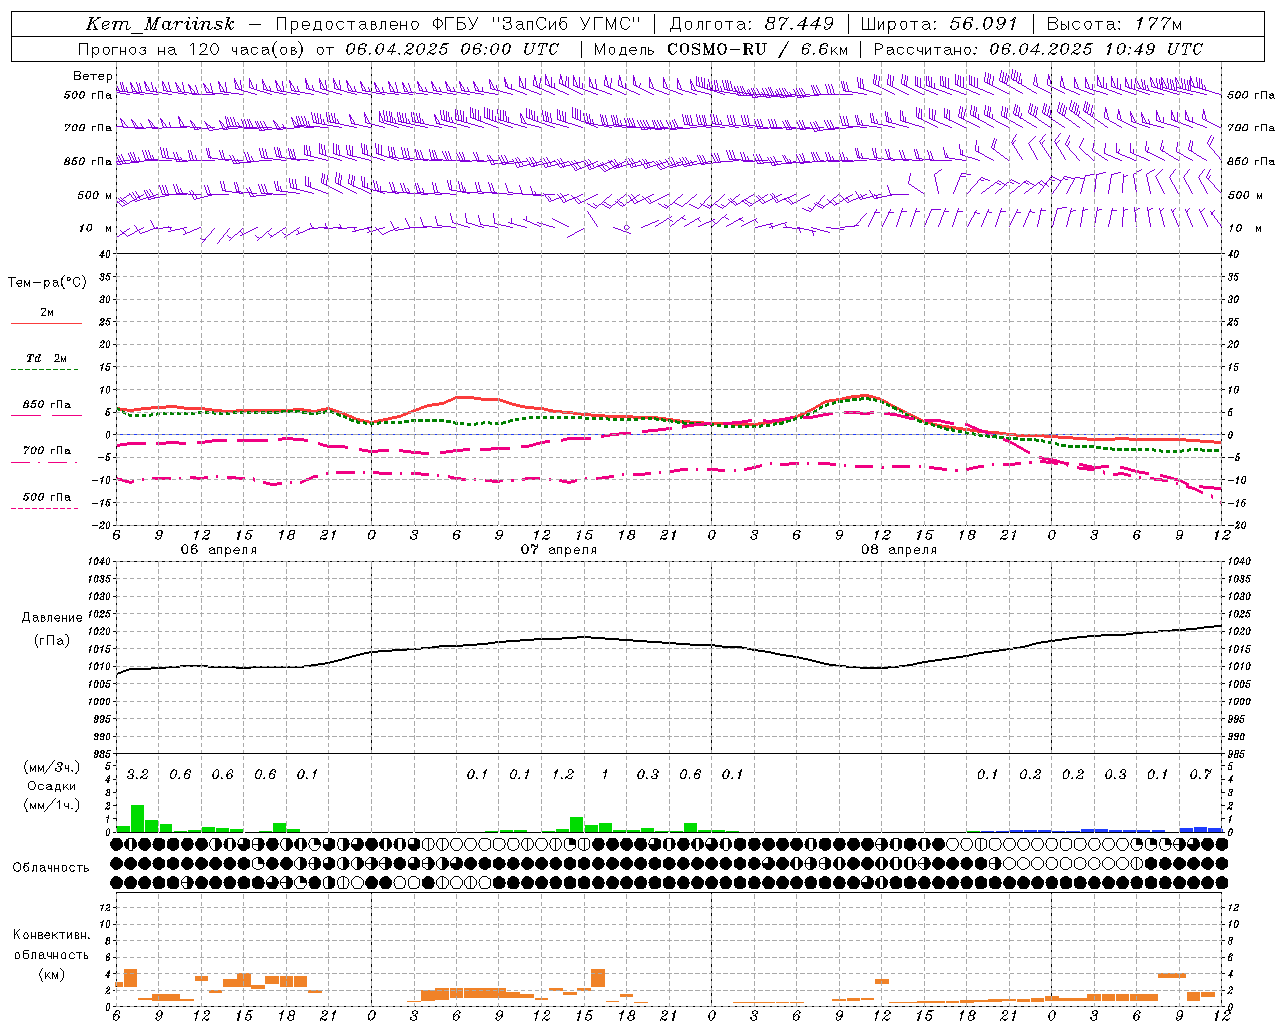Select the latitude value 56.091
The image size is (1280, 1024).
click(983, 24)
